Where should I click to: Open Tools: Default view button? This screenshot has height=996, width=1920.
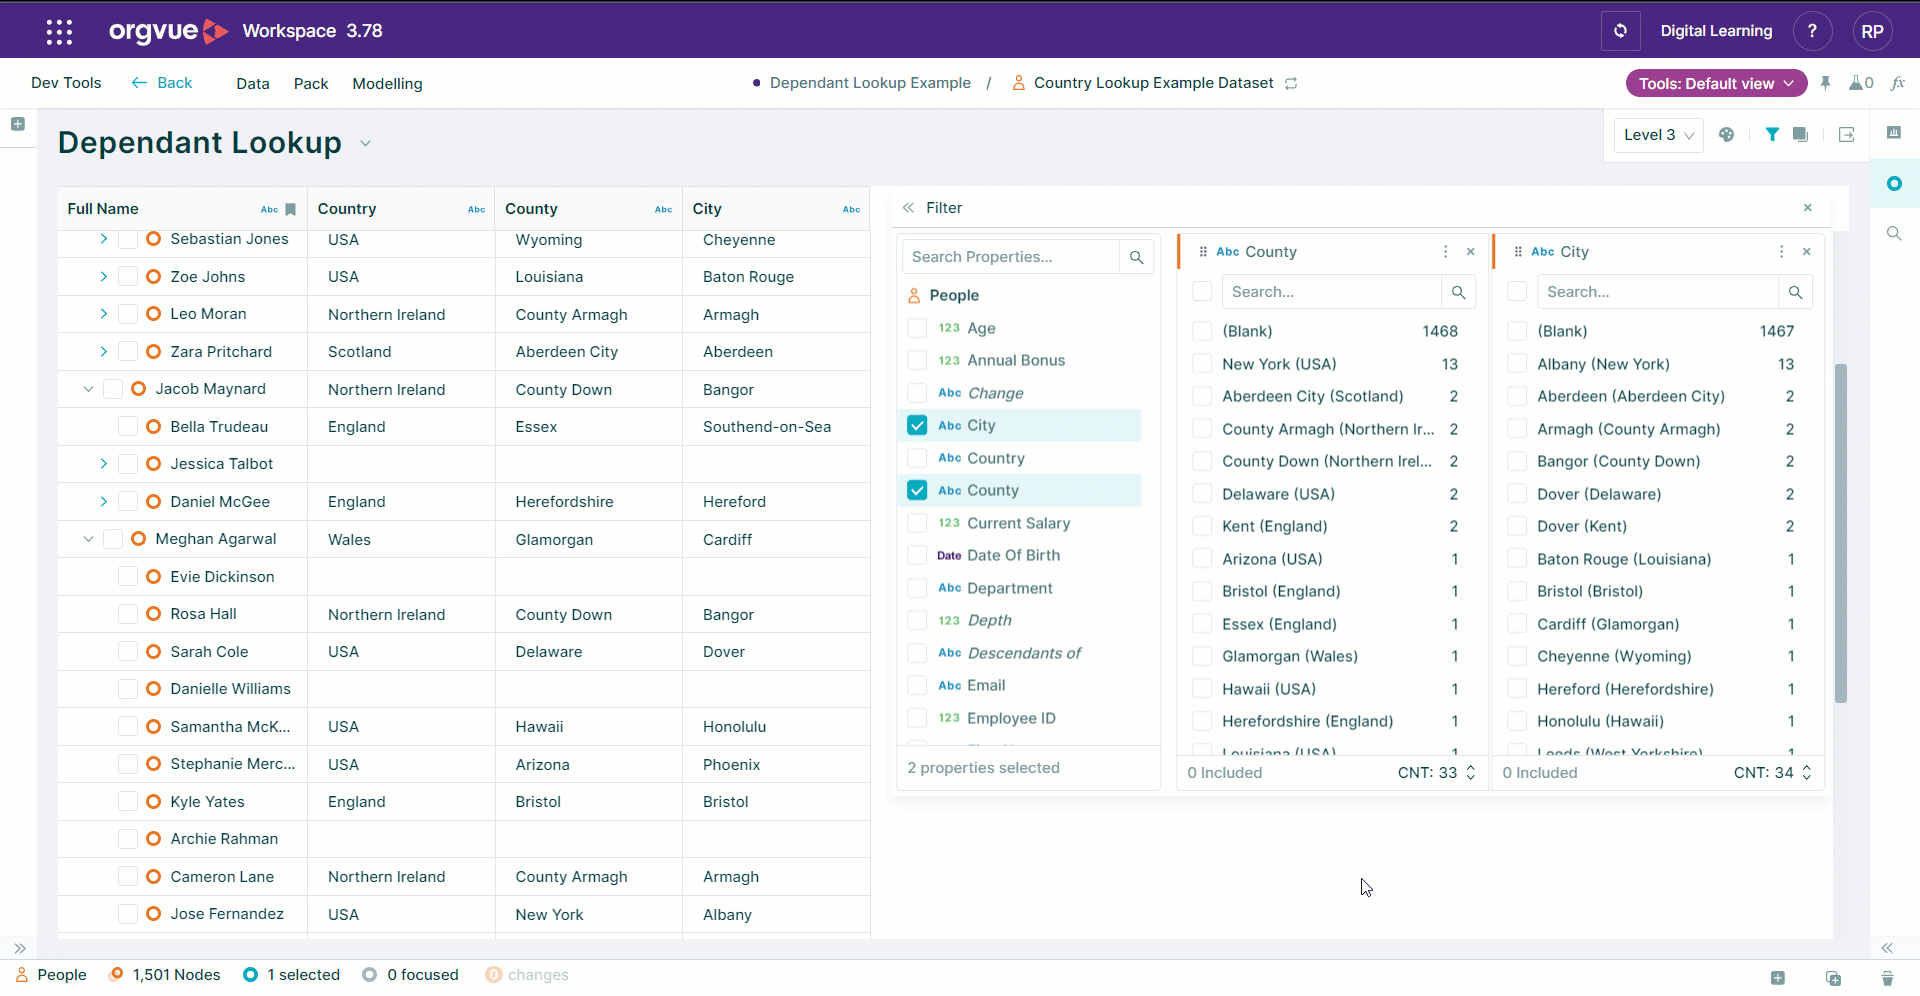(1716, 83)
